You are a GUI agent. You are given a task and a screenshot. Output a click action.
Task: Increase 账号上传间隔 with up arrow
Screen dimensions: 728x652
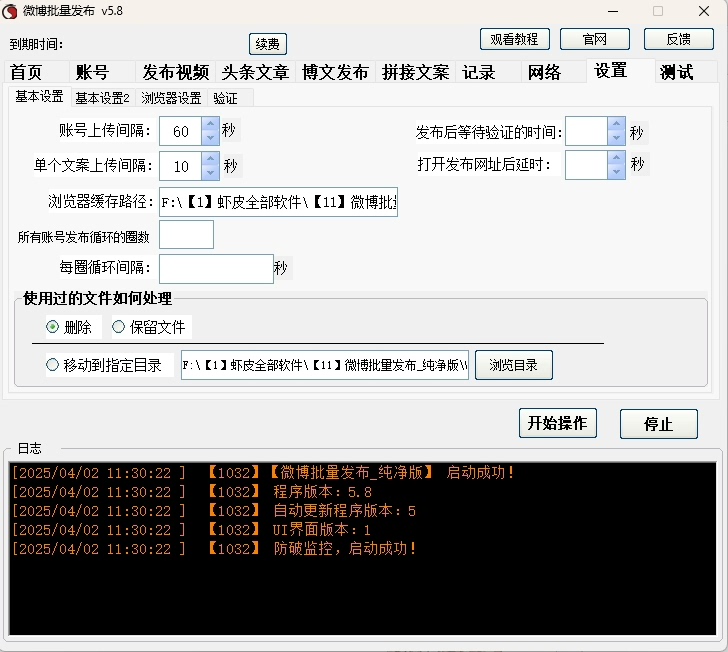click(x=210, y=124)
